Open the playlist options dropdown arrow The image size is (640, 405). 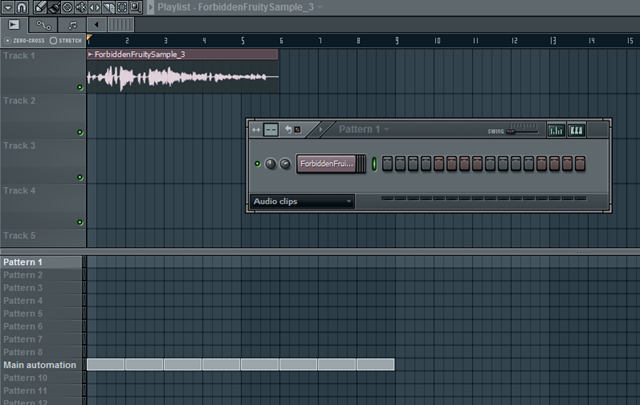click(x=8, y=7)
